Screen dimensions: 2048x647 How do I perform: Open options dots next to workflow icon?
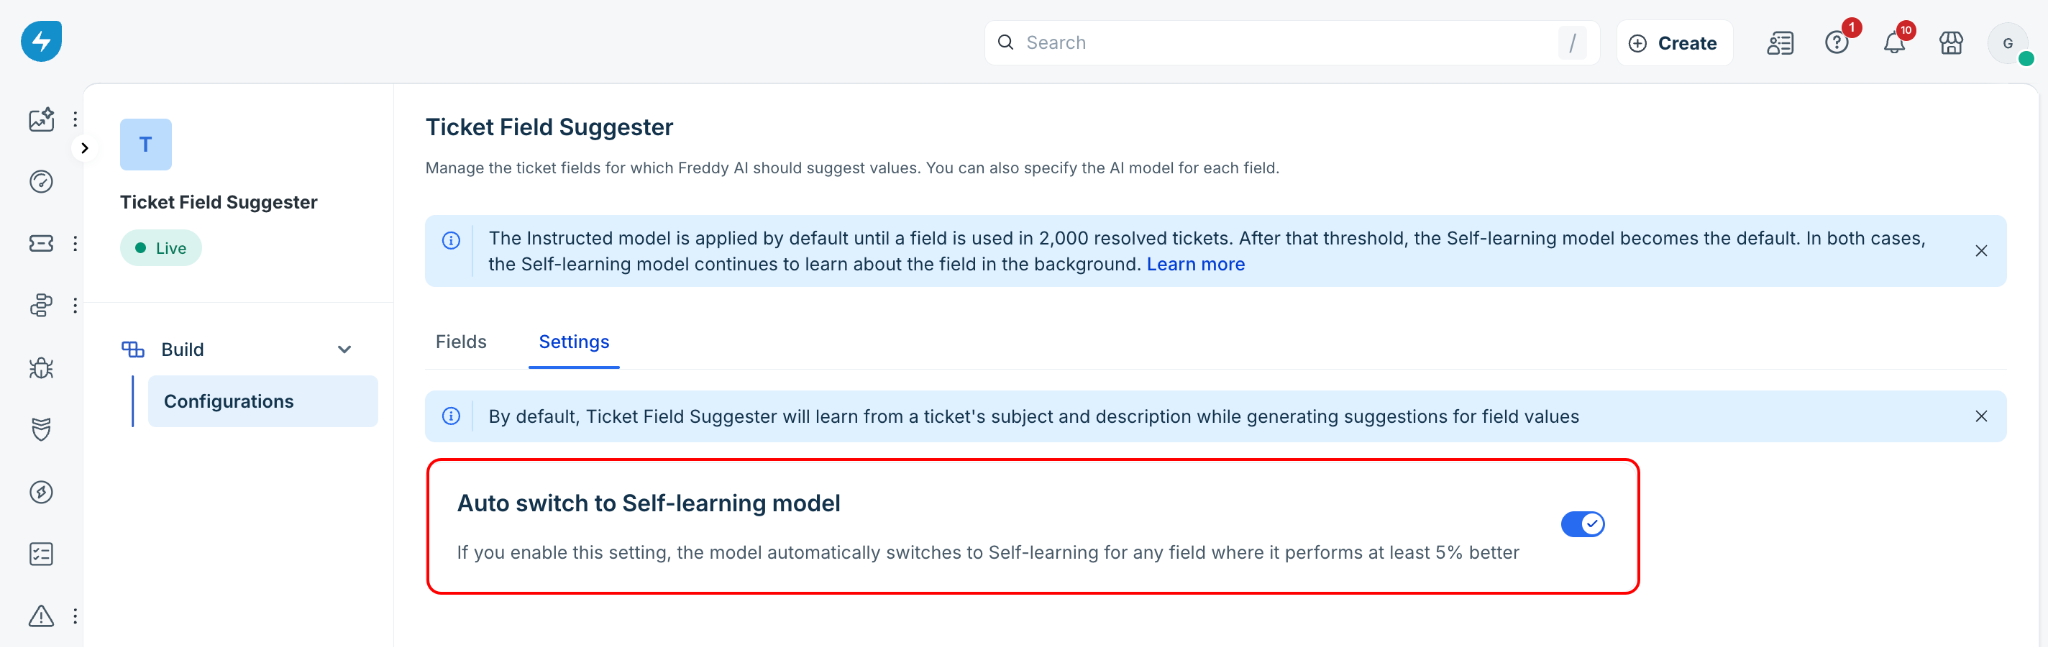(75, 305)
